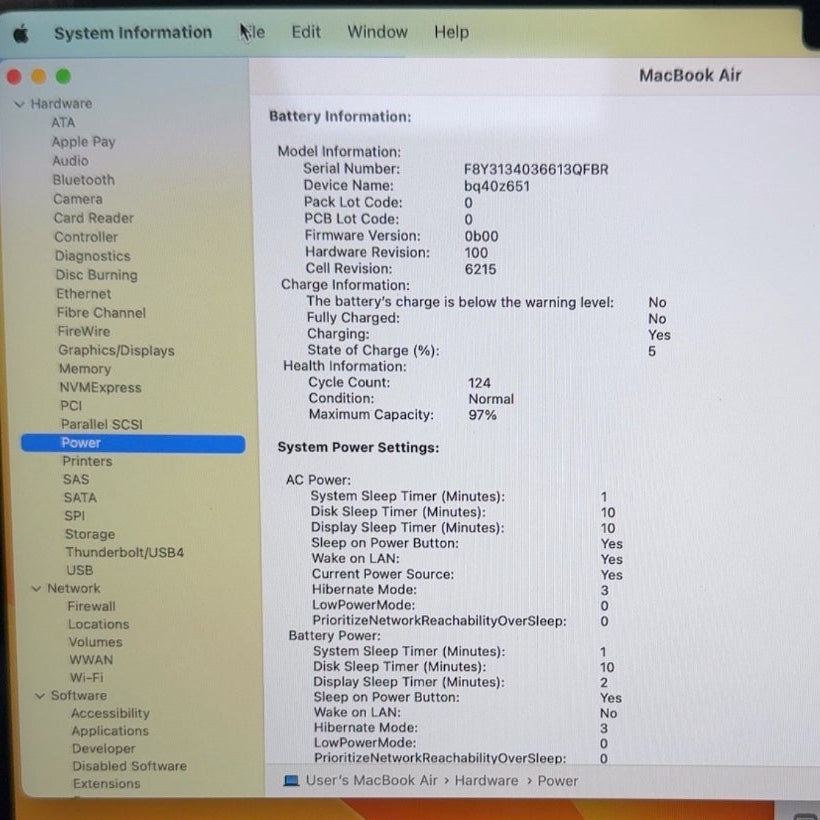The height and width of the screenshot is (820, 820).
Task: Select SPI in the sidebar
Action: [x=74, y=517]
